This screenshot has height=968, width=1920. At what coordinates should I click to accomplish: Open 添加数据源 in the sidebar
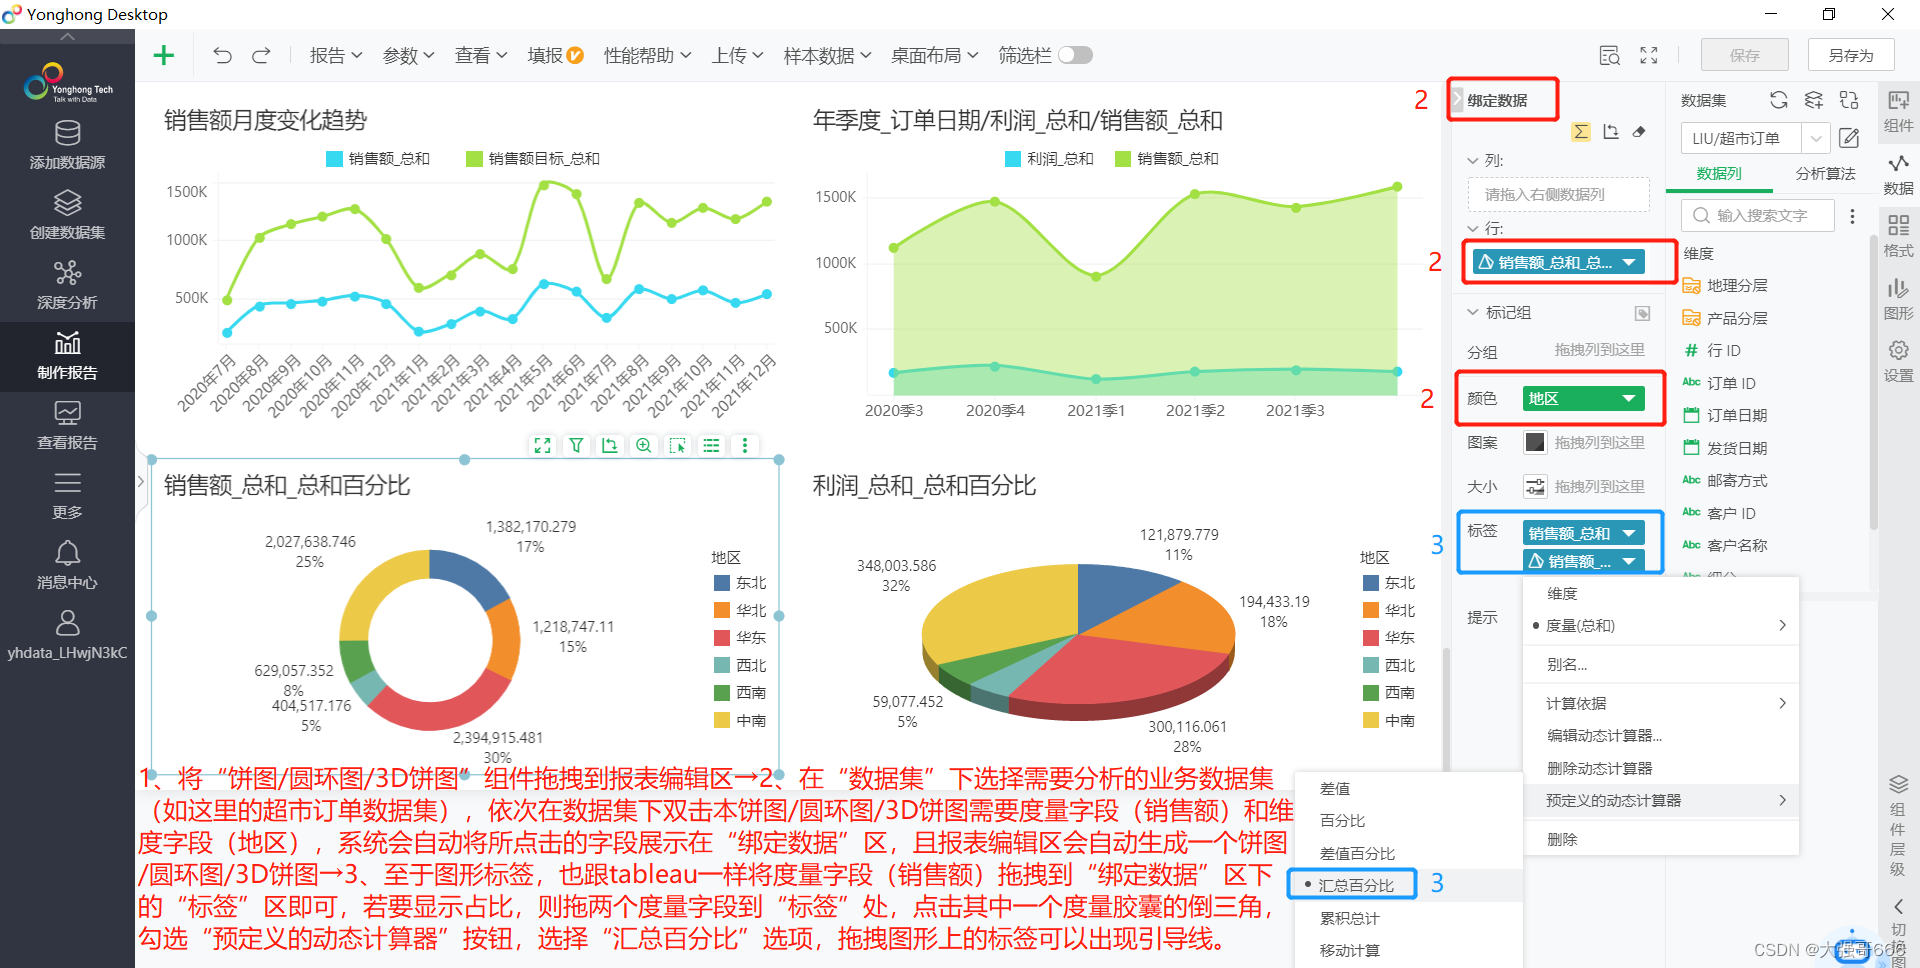click(x=67, y=145)
